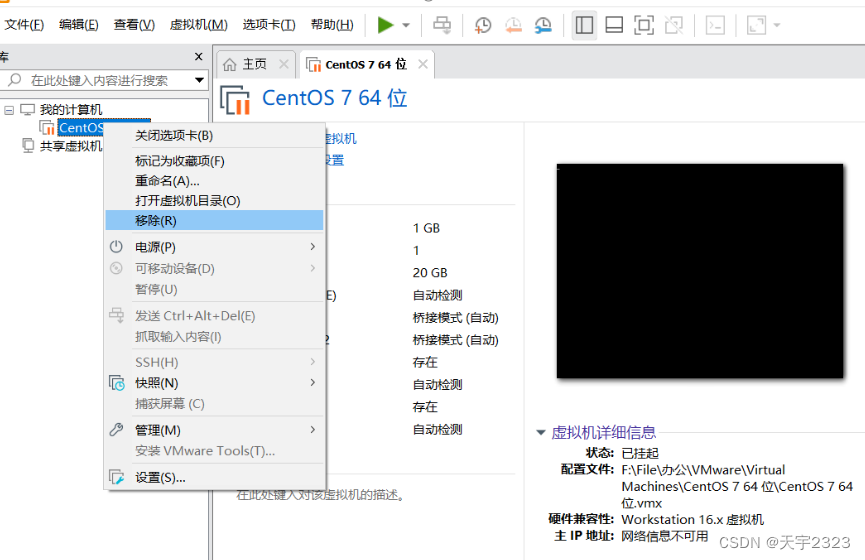The width and height of the screenshot is (865, 560).
Task: Open the library search dropdown arrow
Action: (199, 81)
